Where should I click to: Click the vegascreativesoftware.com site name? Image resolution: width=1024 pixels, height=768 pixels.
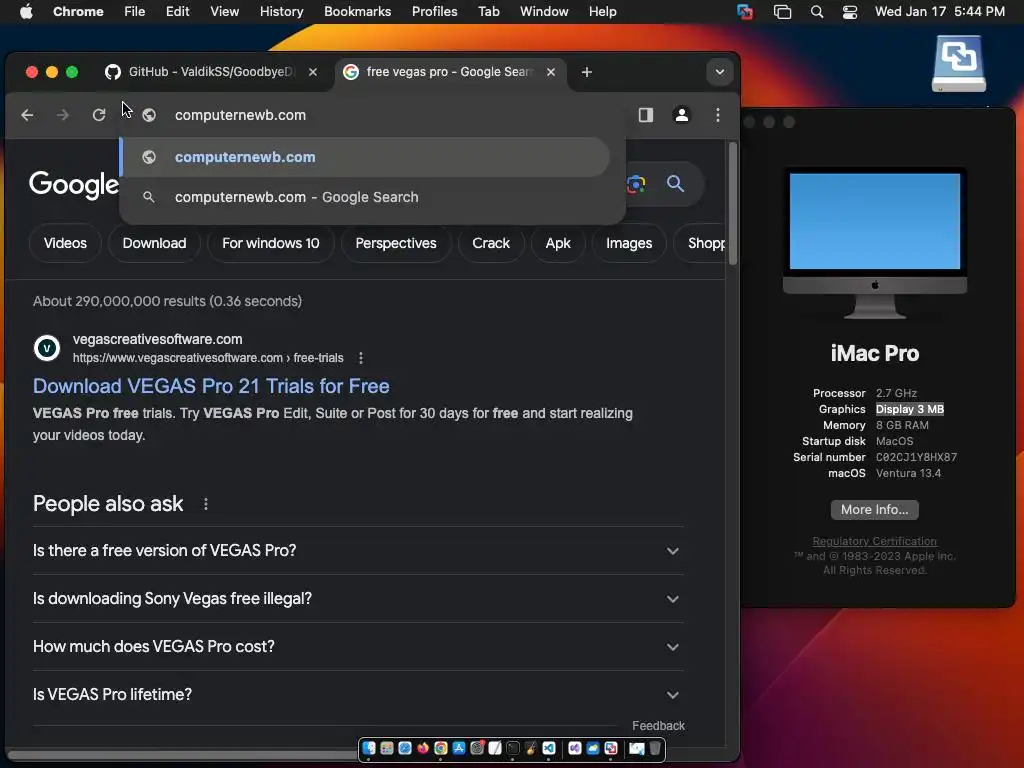point(157,339)
